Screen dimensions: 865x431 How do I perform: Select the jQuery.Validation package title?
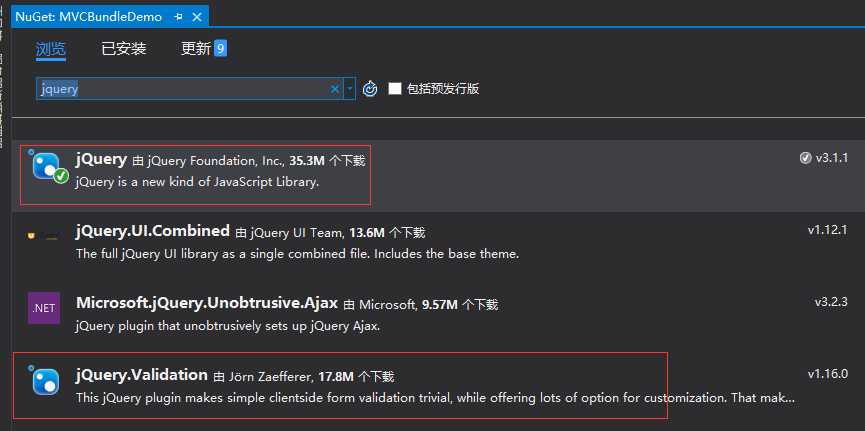(x=142, y=375)
